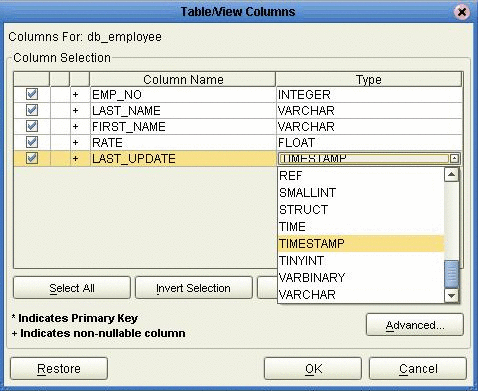The width and height of the screenshot is (478, 391).
Task: Click the Select All button
Action: point(72,288)
